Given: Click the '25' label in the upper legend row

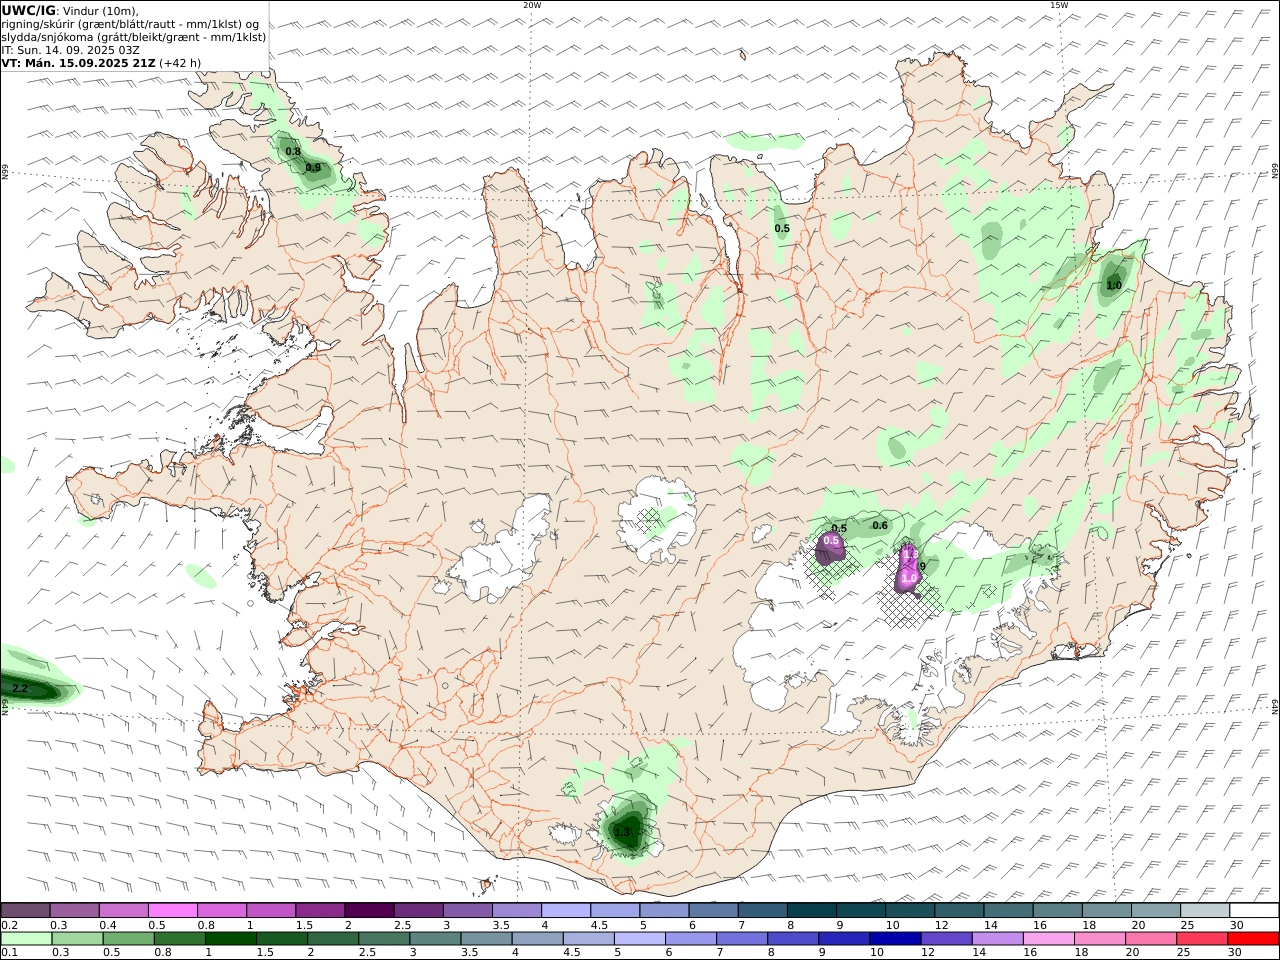Looking at the screenshot, I should (x=1187, y=925).
